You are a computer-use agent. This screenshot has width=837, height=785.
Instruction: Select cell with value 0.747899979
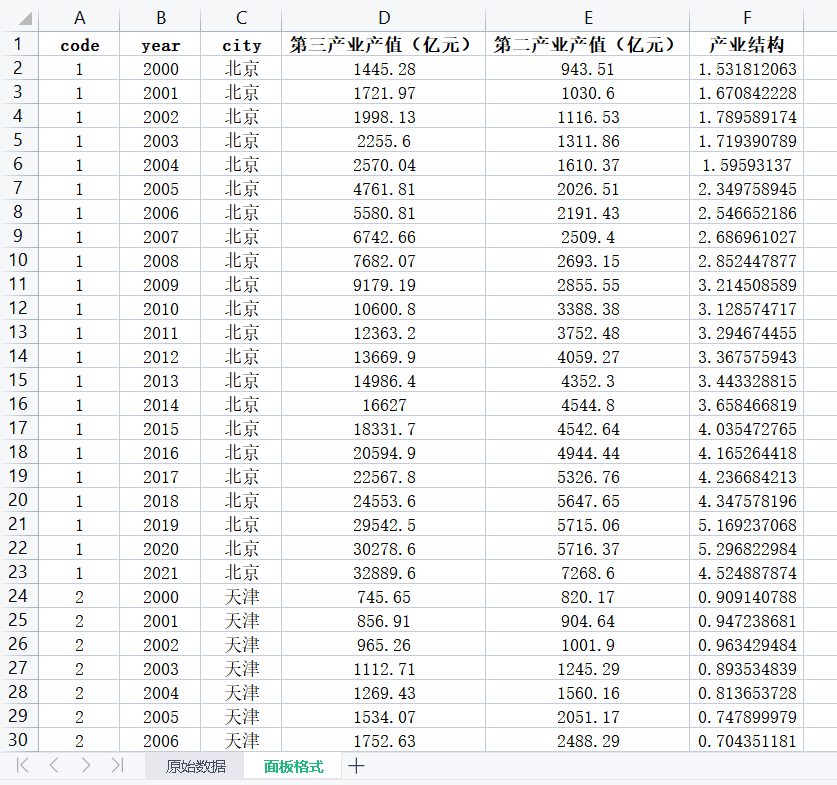(747, 717)
